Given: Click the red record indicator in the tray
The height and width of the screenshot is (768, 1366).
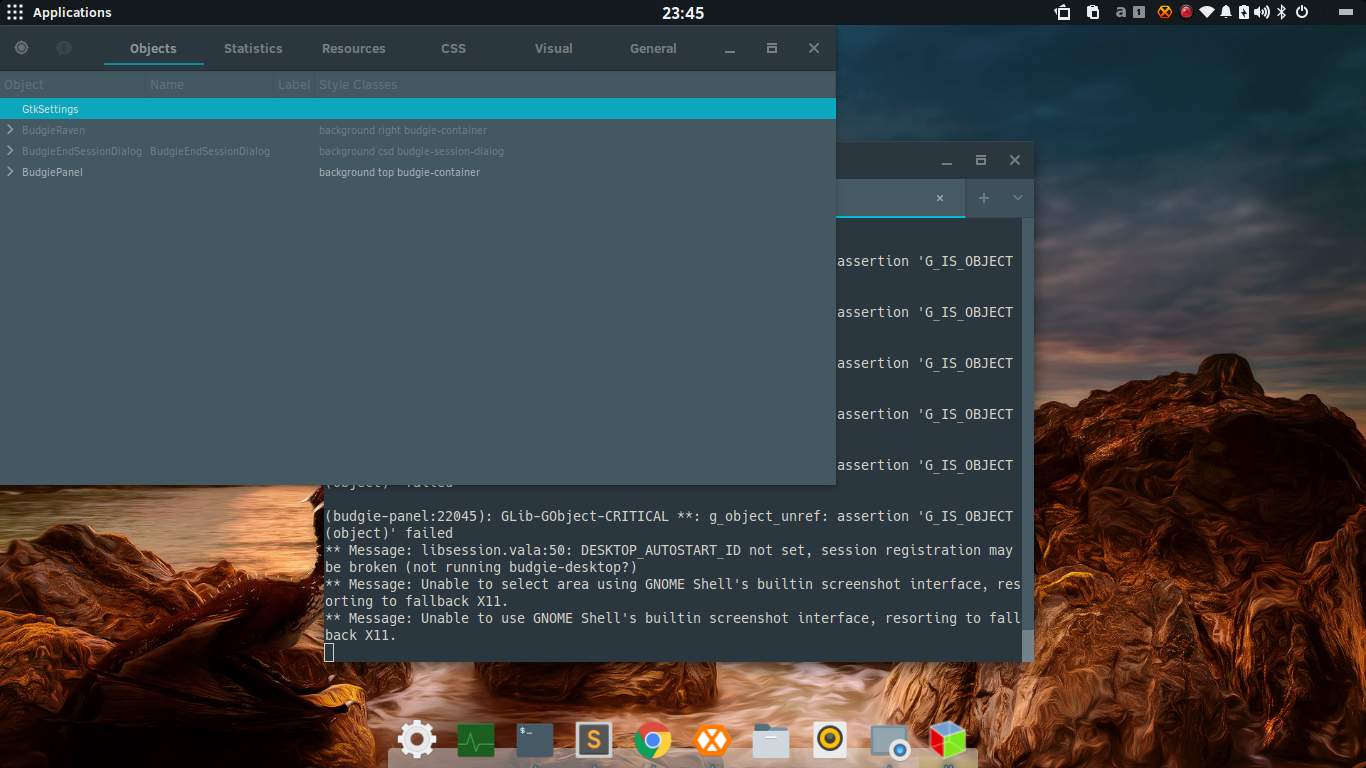Looking at the screenshot, I should click(x=1186, y=12).
